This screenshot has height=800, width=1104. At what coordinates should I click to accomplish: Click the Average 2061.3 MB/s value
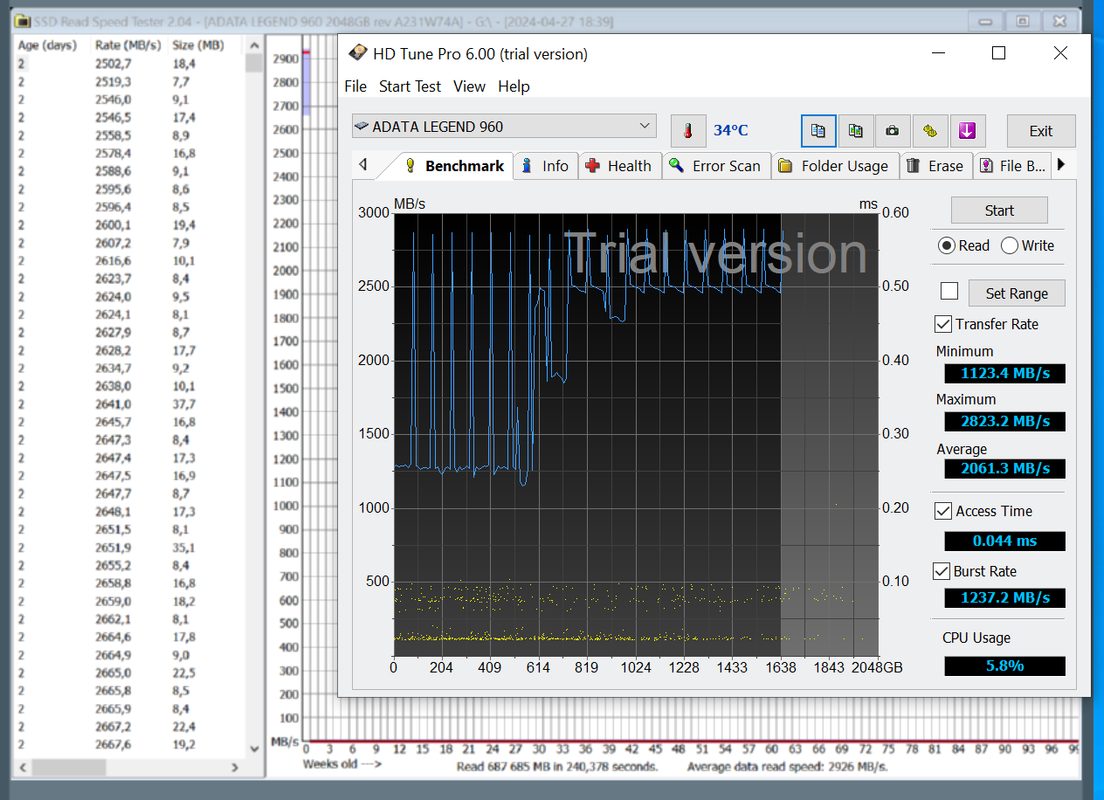pos(1004,468)
